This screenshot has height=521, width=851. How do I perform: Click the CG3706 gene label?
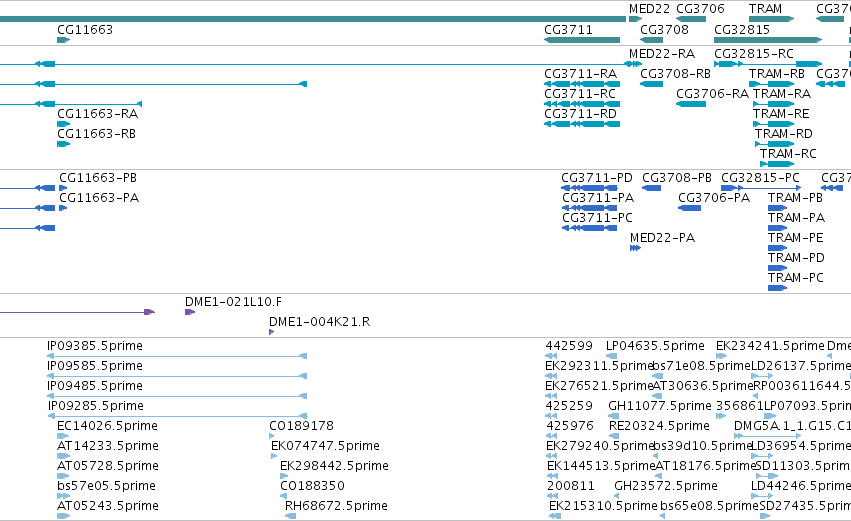tap(700, 9)
